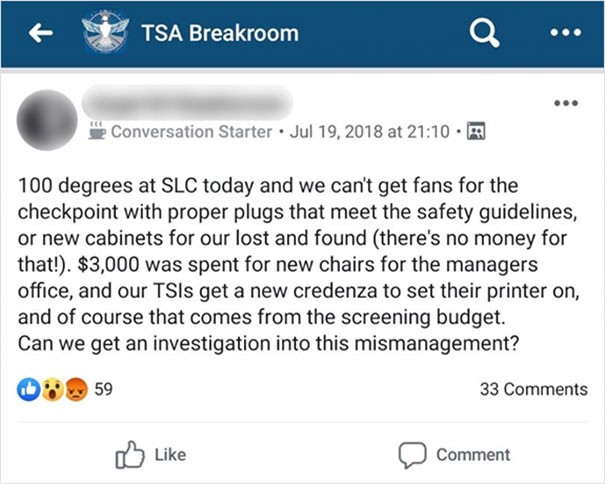Open the post options three-dot menu
This screenshot has width=605, height=484.
coord(565,102)
